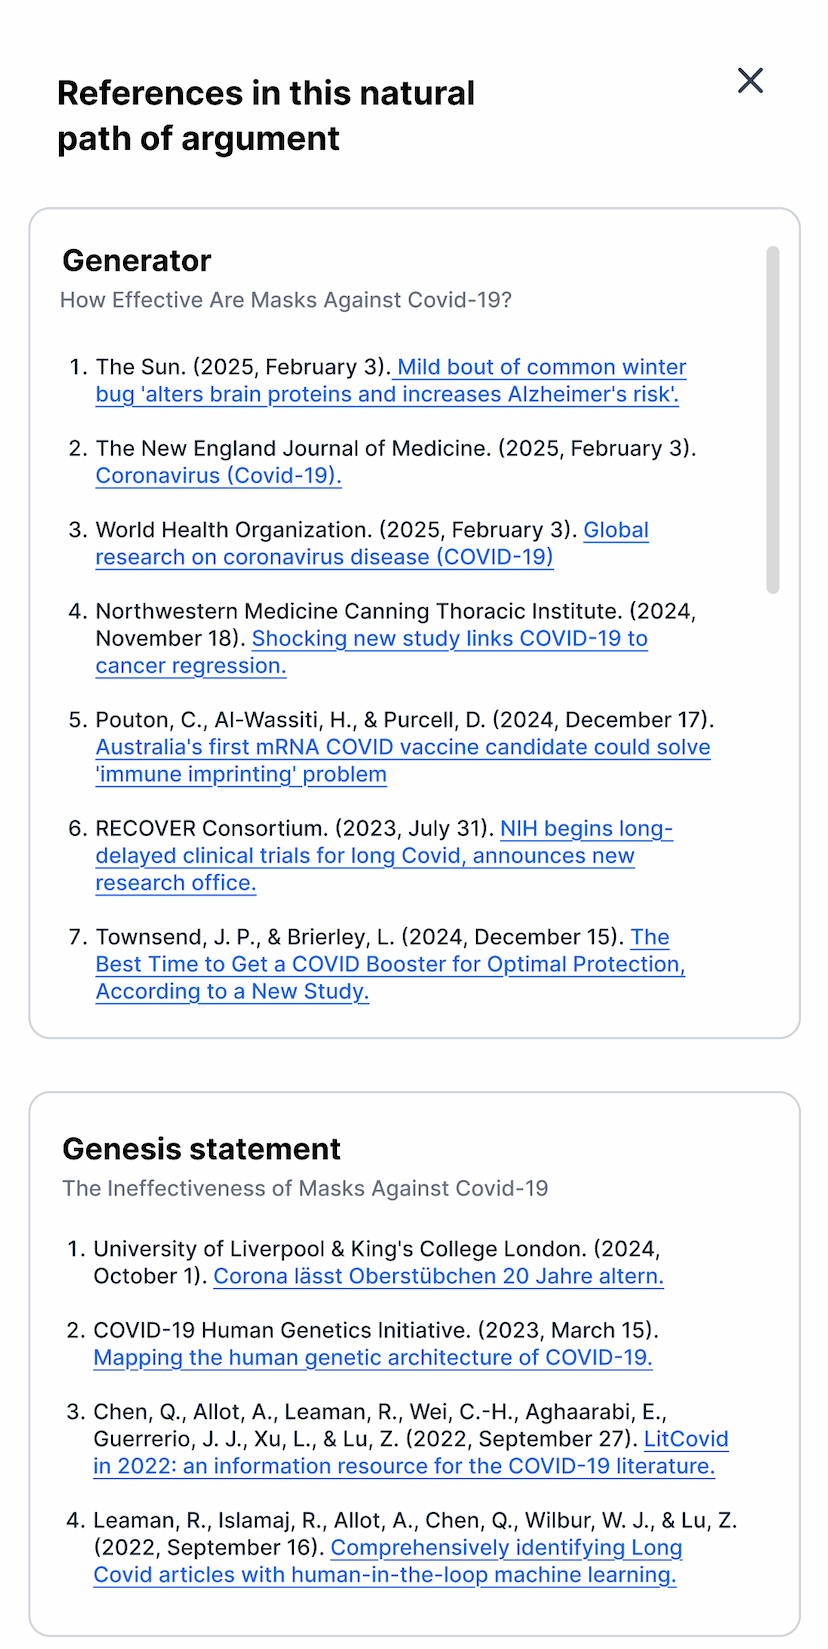Image resolution: width=828 pixels, height=1649 pixels.
Task: Open Shocking new study cancer regression link
Action: (x=449, y=639)
